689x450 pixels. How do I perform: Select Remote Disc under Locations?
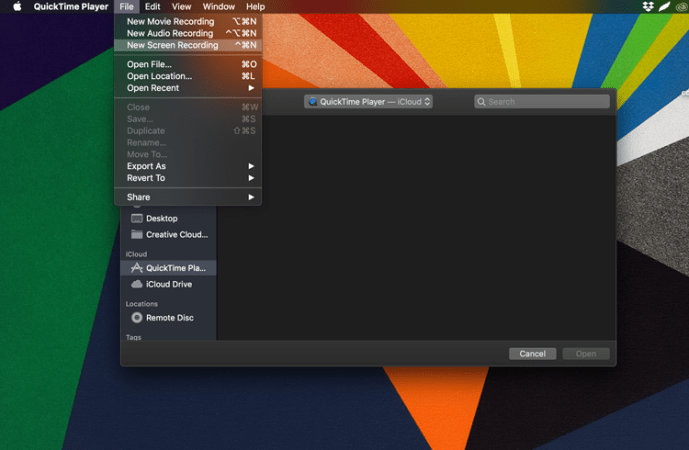[168, 318]
